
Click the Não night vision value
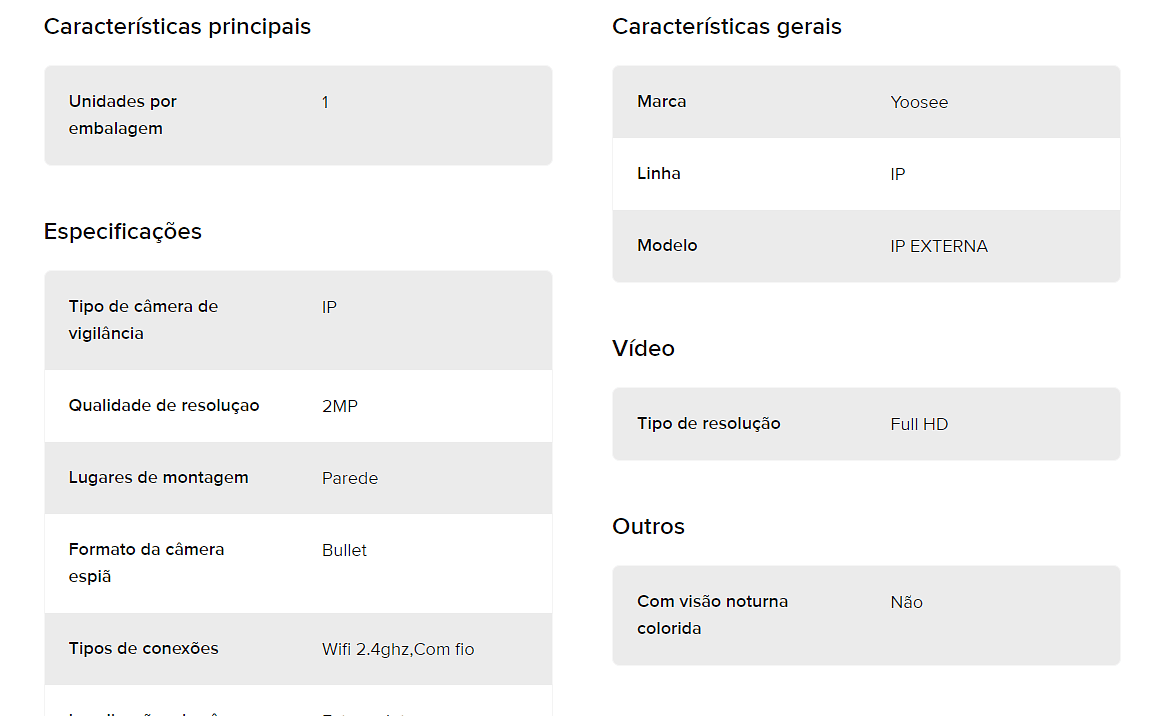point(907,603)
